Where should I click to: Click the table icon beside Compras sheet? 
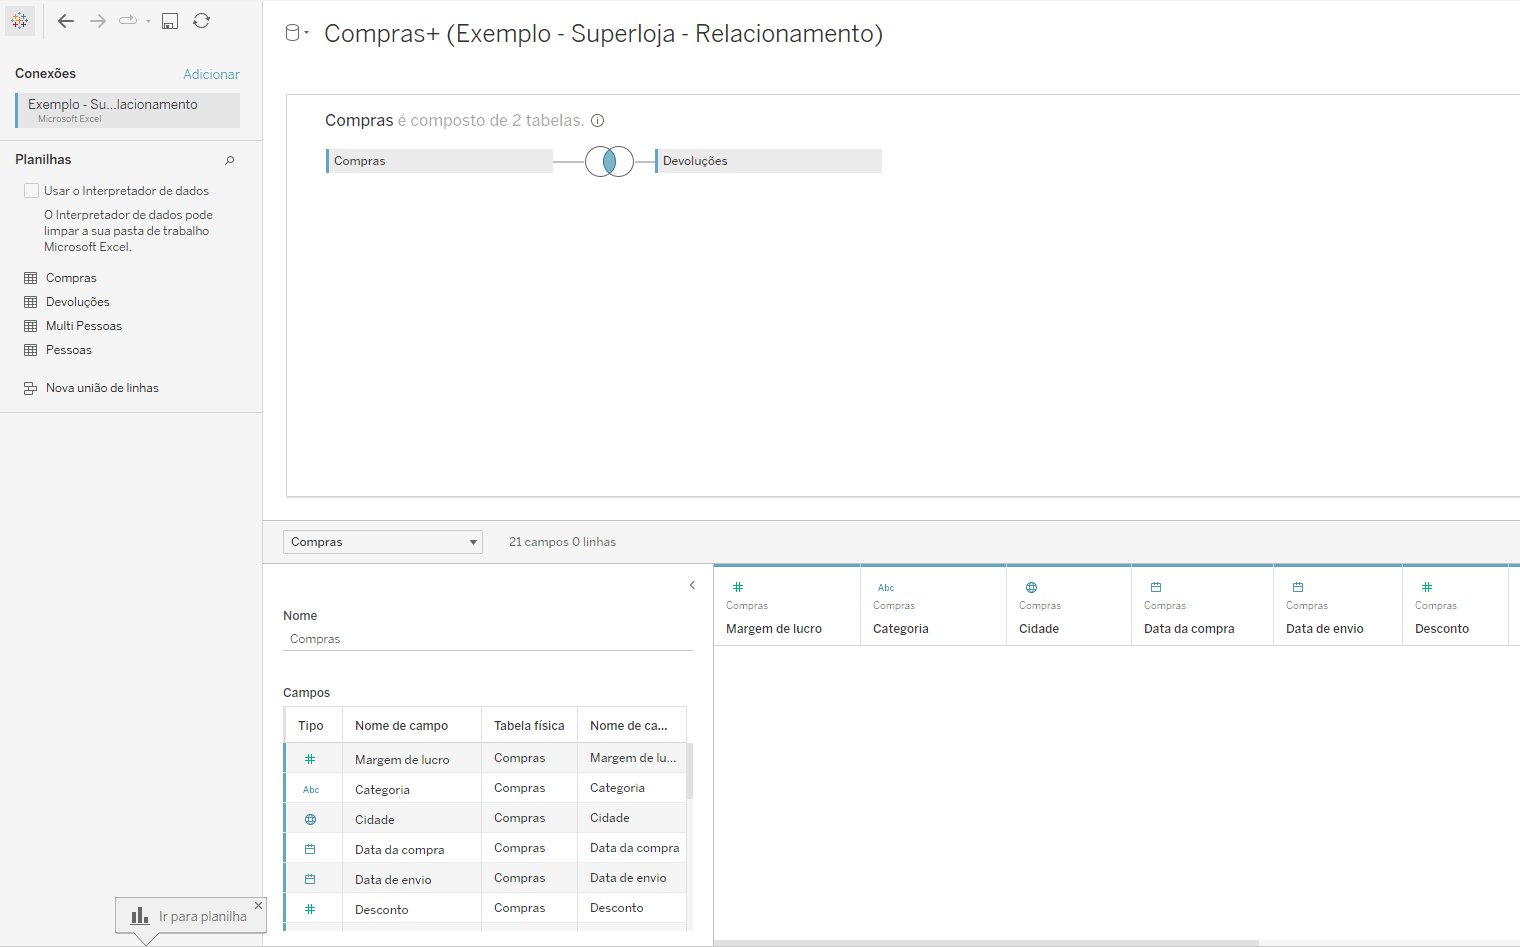31,278
